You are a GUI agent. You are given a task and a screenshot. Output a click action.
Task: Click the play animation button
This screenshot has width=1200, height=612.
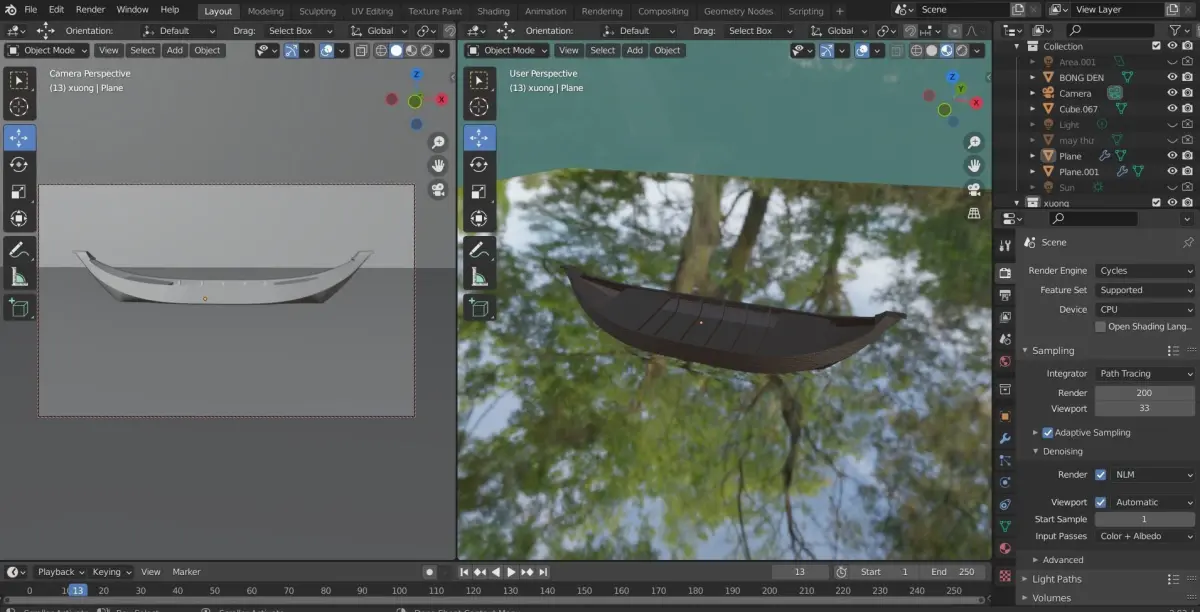tap(511, 572)
